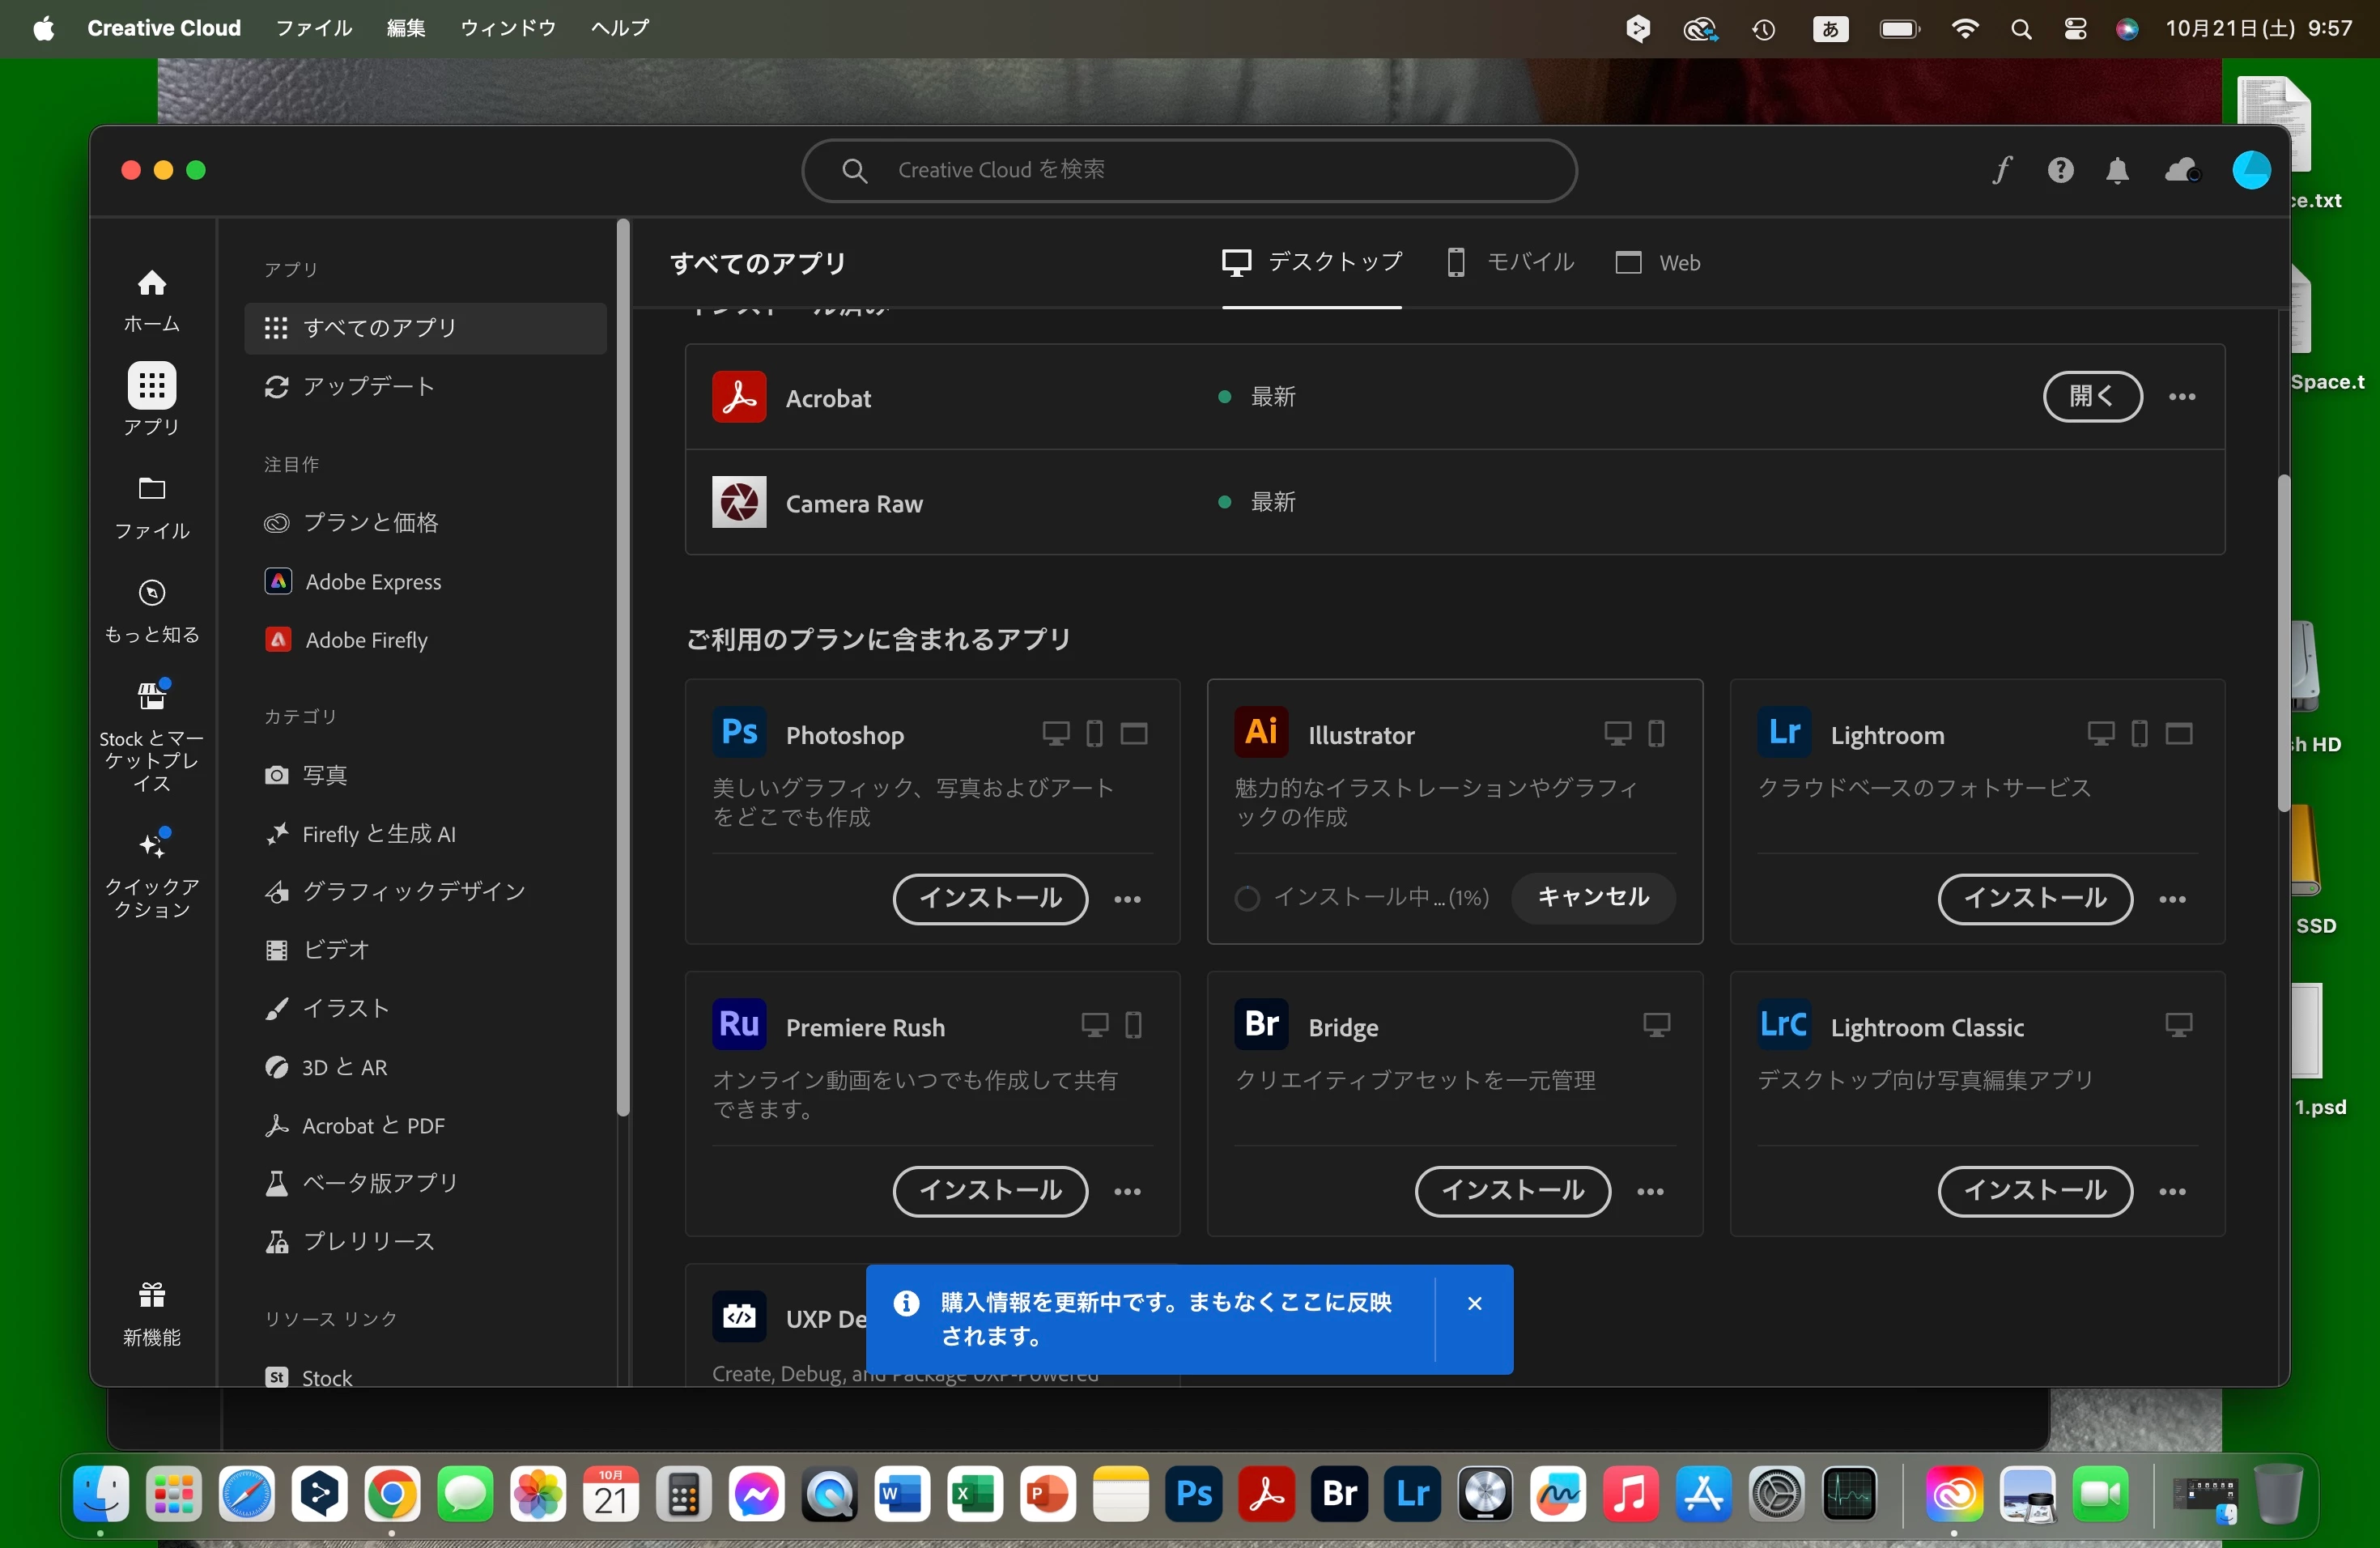Screen dimensions: 2380x1548
Task: Open more options for Photoshop
Action: 1127,899
